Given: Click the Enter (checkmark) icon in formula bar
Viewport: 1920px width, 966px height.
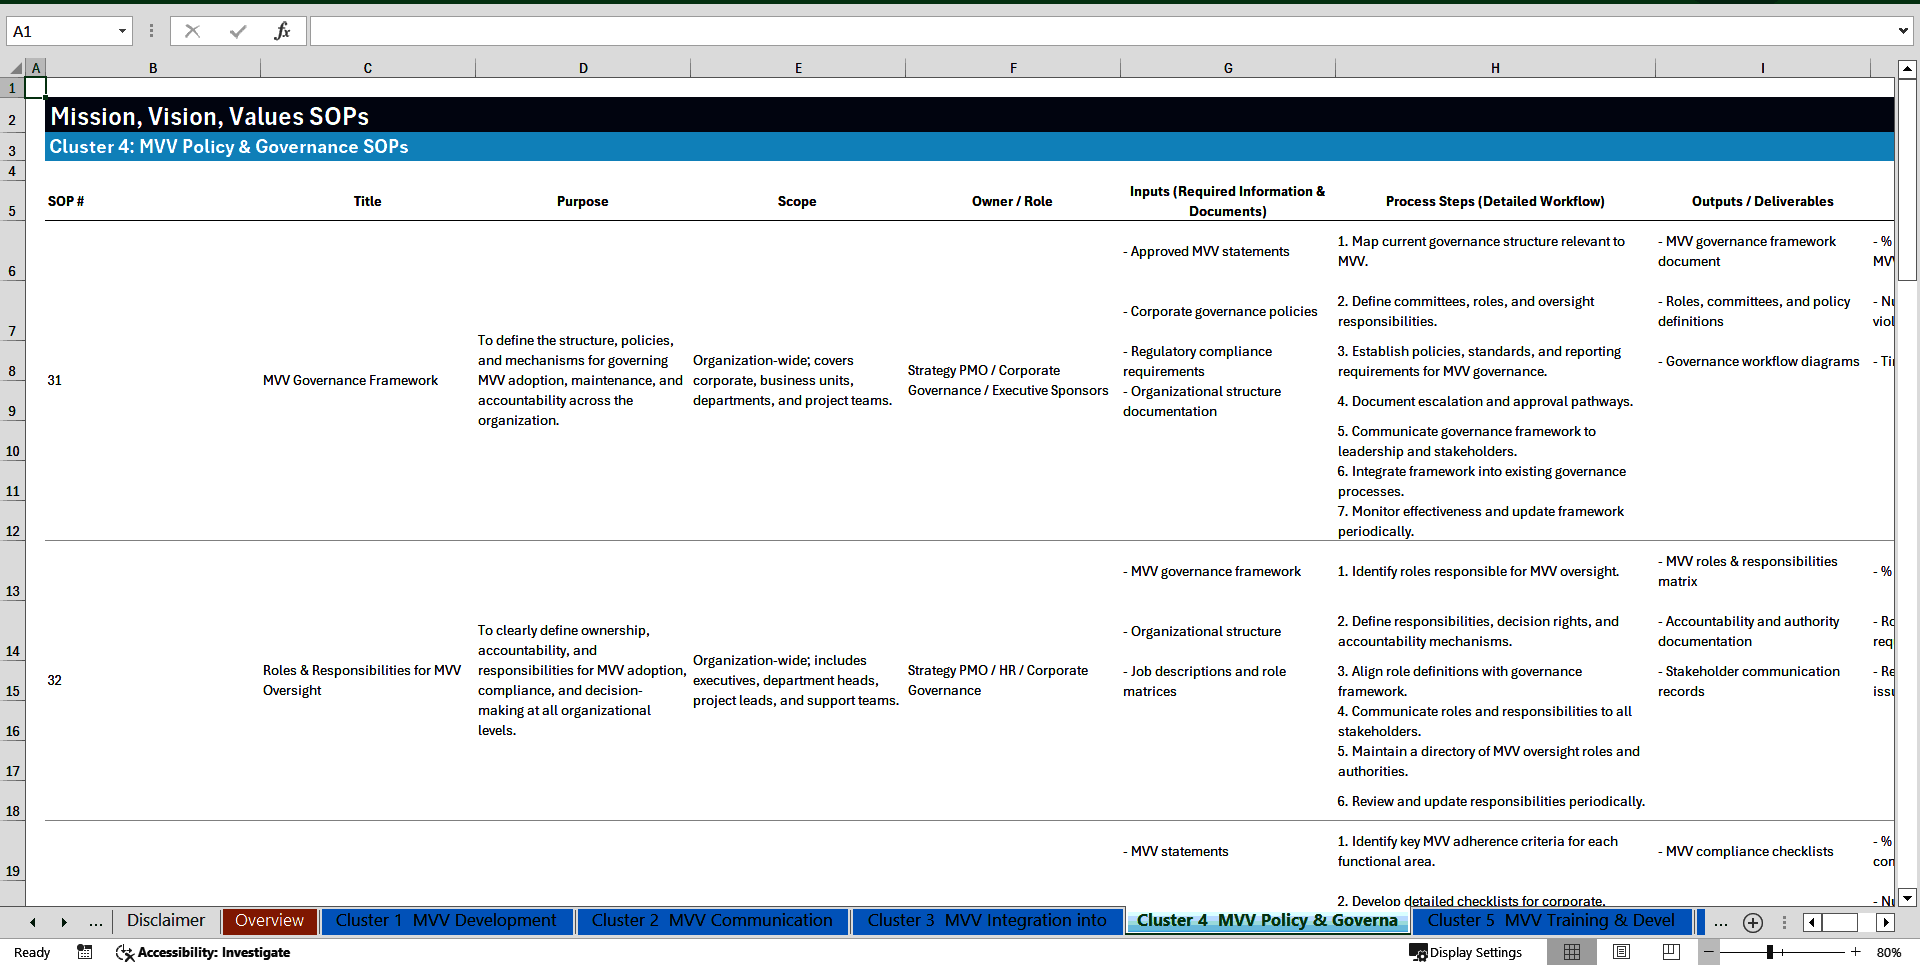Looking at the screenshot, I should (237, 31).
